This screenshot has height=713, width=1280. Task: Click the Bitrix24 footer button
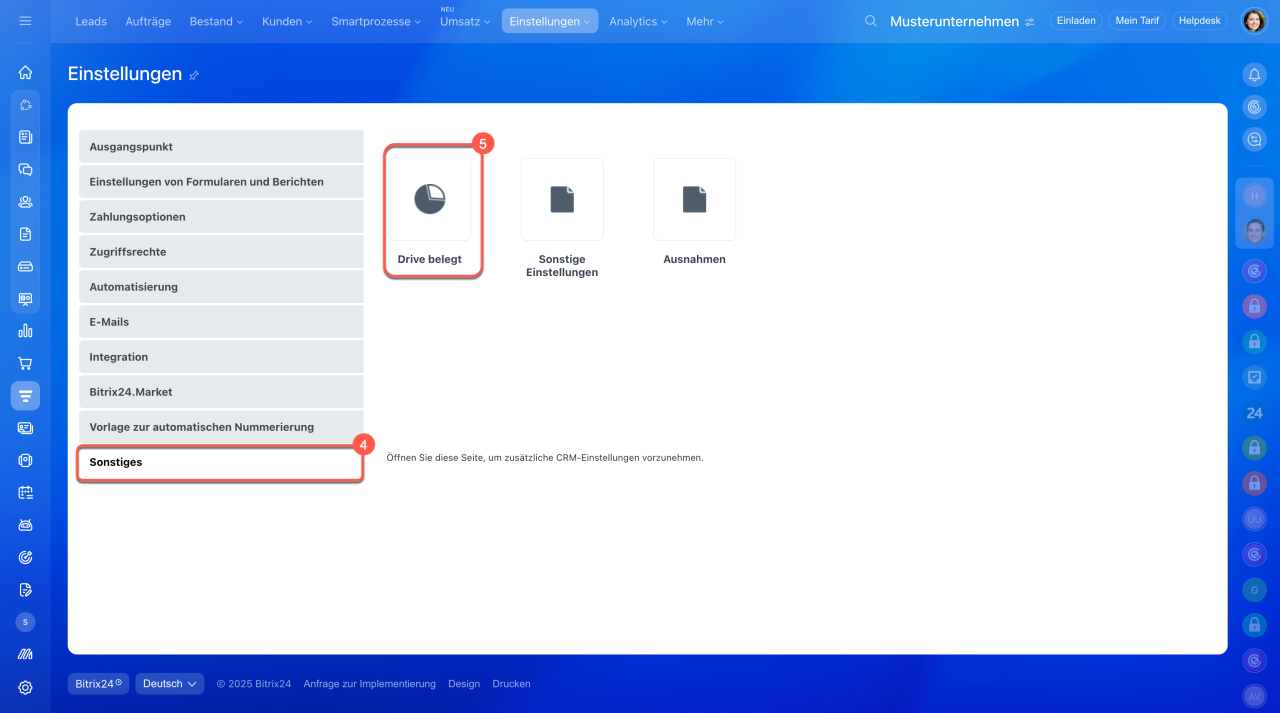[x=98, y=684]
